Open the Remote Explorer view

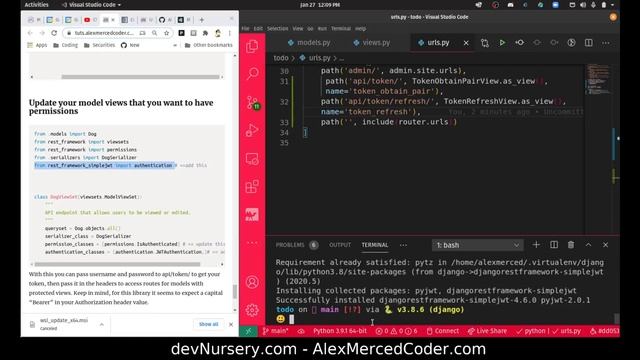tap(252, 159)
